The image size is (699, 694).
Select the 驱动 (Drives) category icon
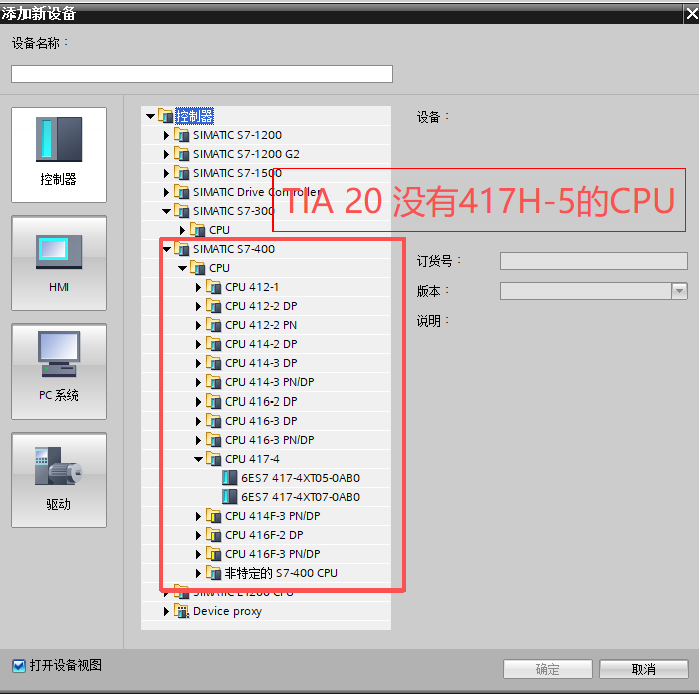pos(59,480)
